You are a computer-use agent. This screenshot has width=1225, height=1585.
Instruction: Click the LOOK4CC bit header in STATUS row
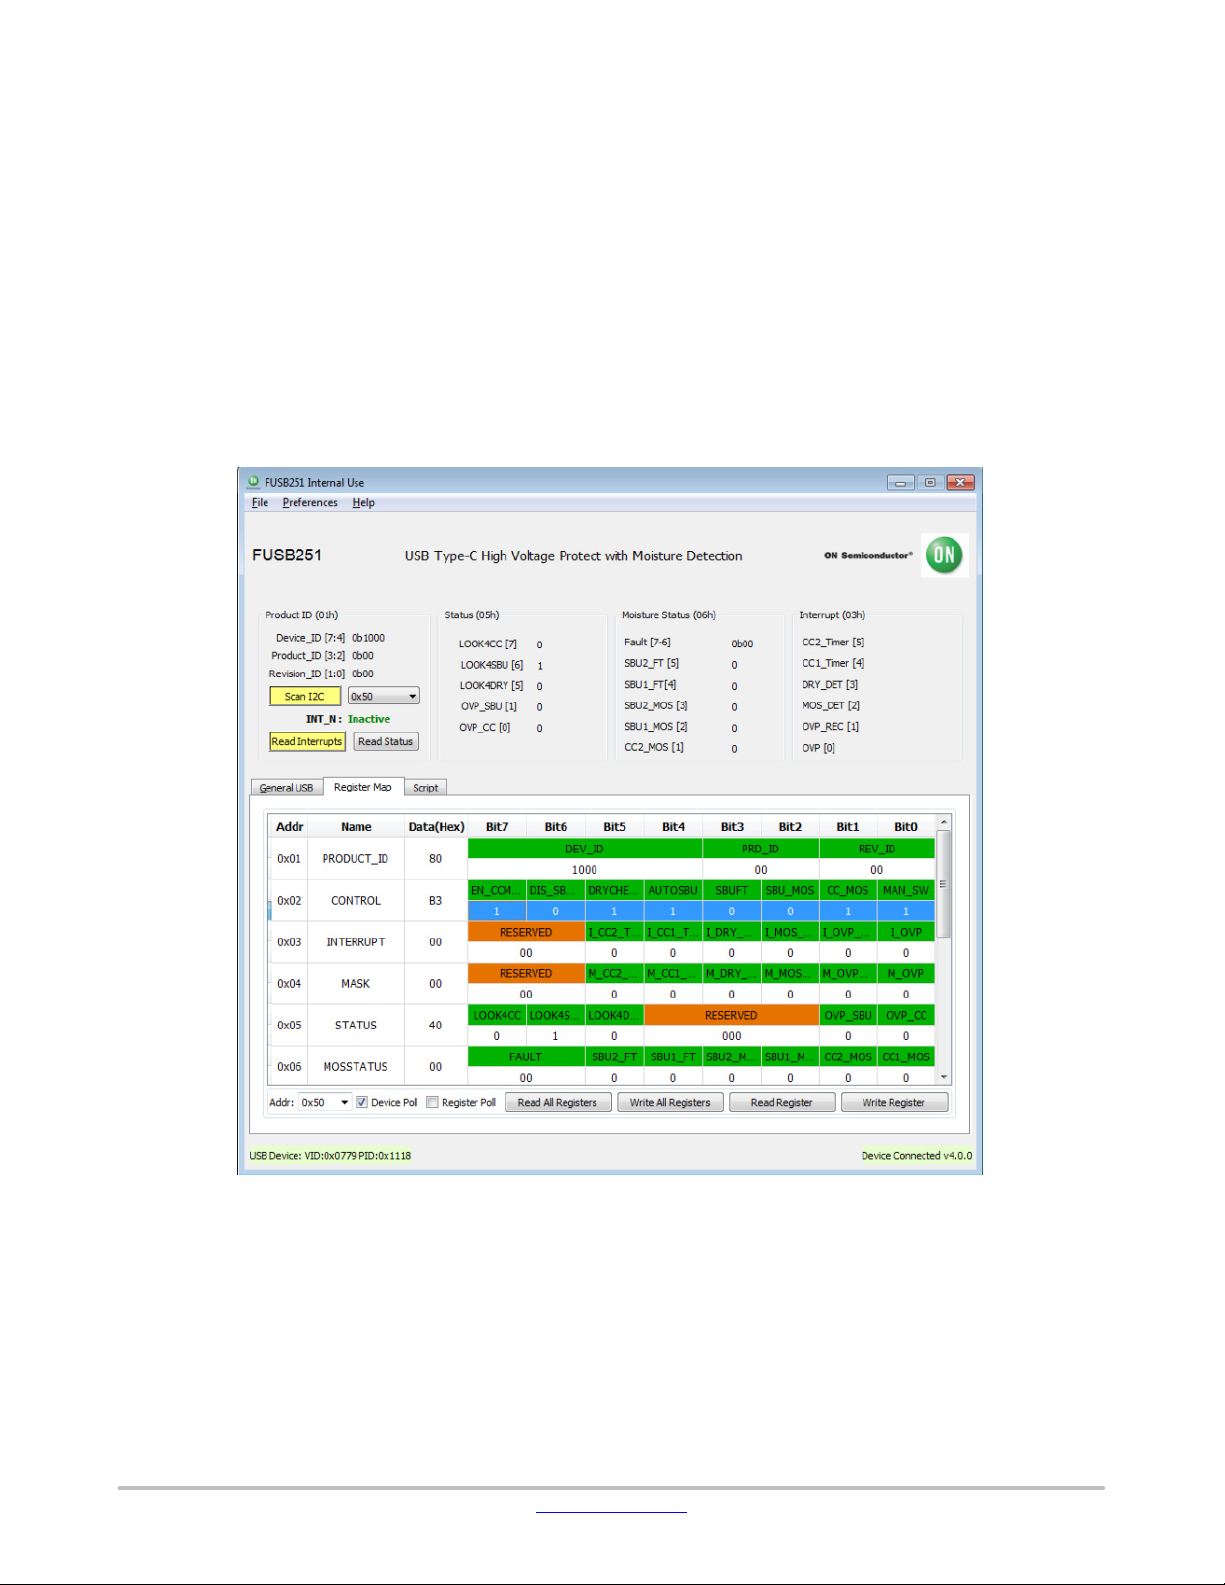point(497,1015)
